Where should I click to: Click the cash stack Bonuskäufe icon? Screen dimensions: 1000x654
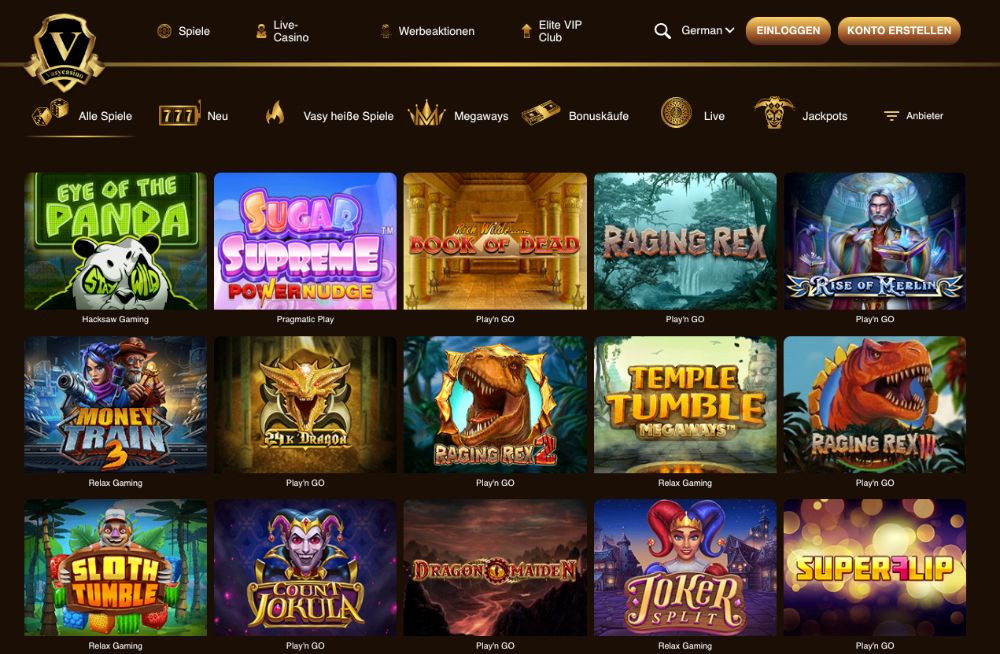click(x=540, y=114)
